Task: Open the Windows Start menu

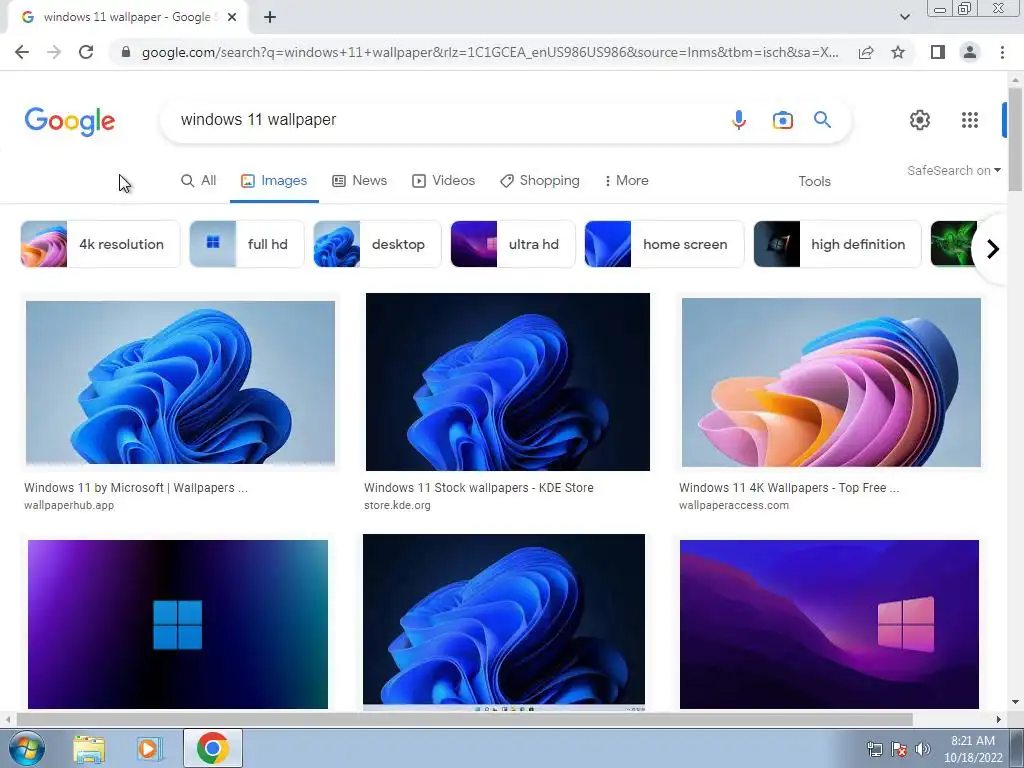Action: point(27,748)
